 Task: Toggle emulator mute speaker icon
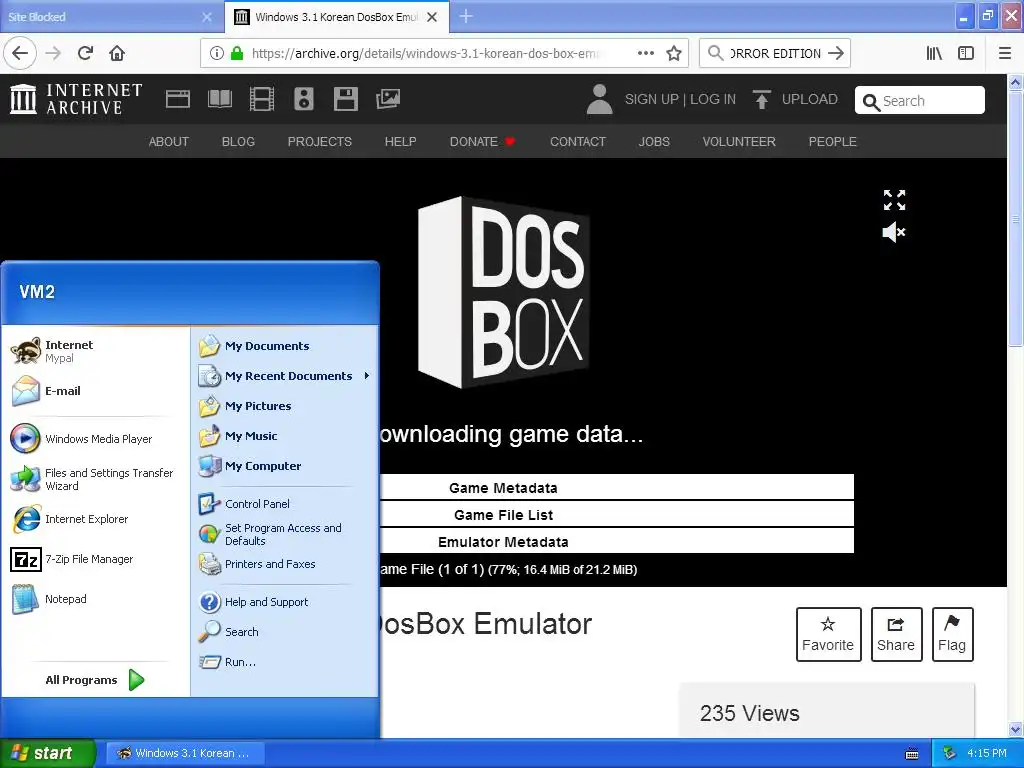tap(894, 232)
